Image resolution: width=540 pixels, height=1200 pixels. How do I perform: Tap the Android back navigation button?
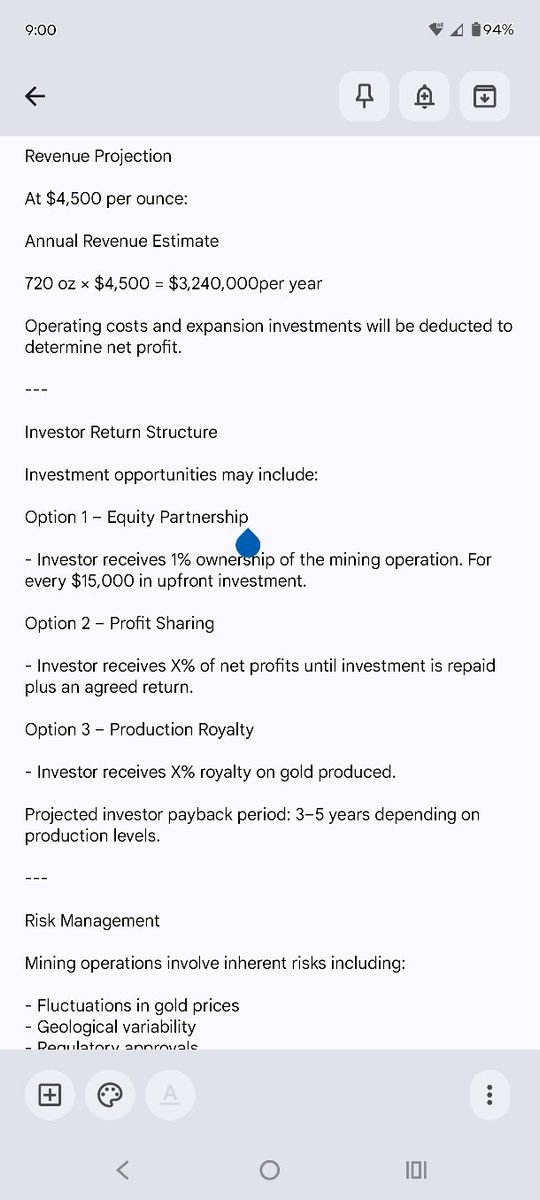click(122, 1169)
